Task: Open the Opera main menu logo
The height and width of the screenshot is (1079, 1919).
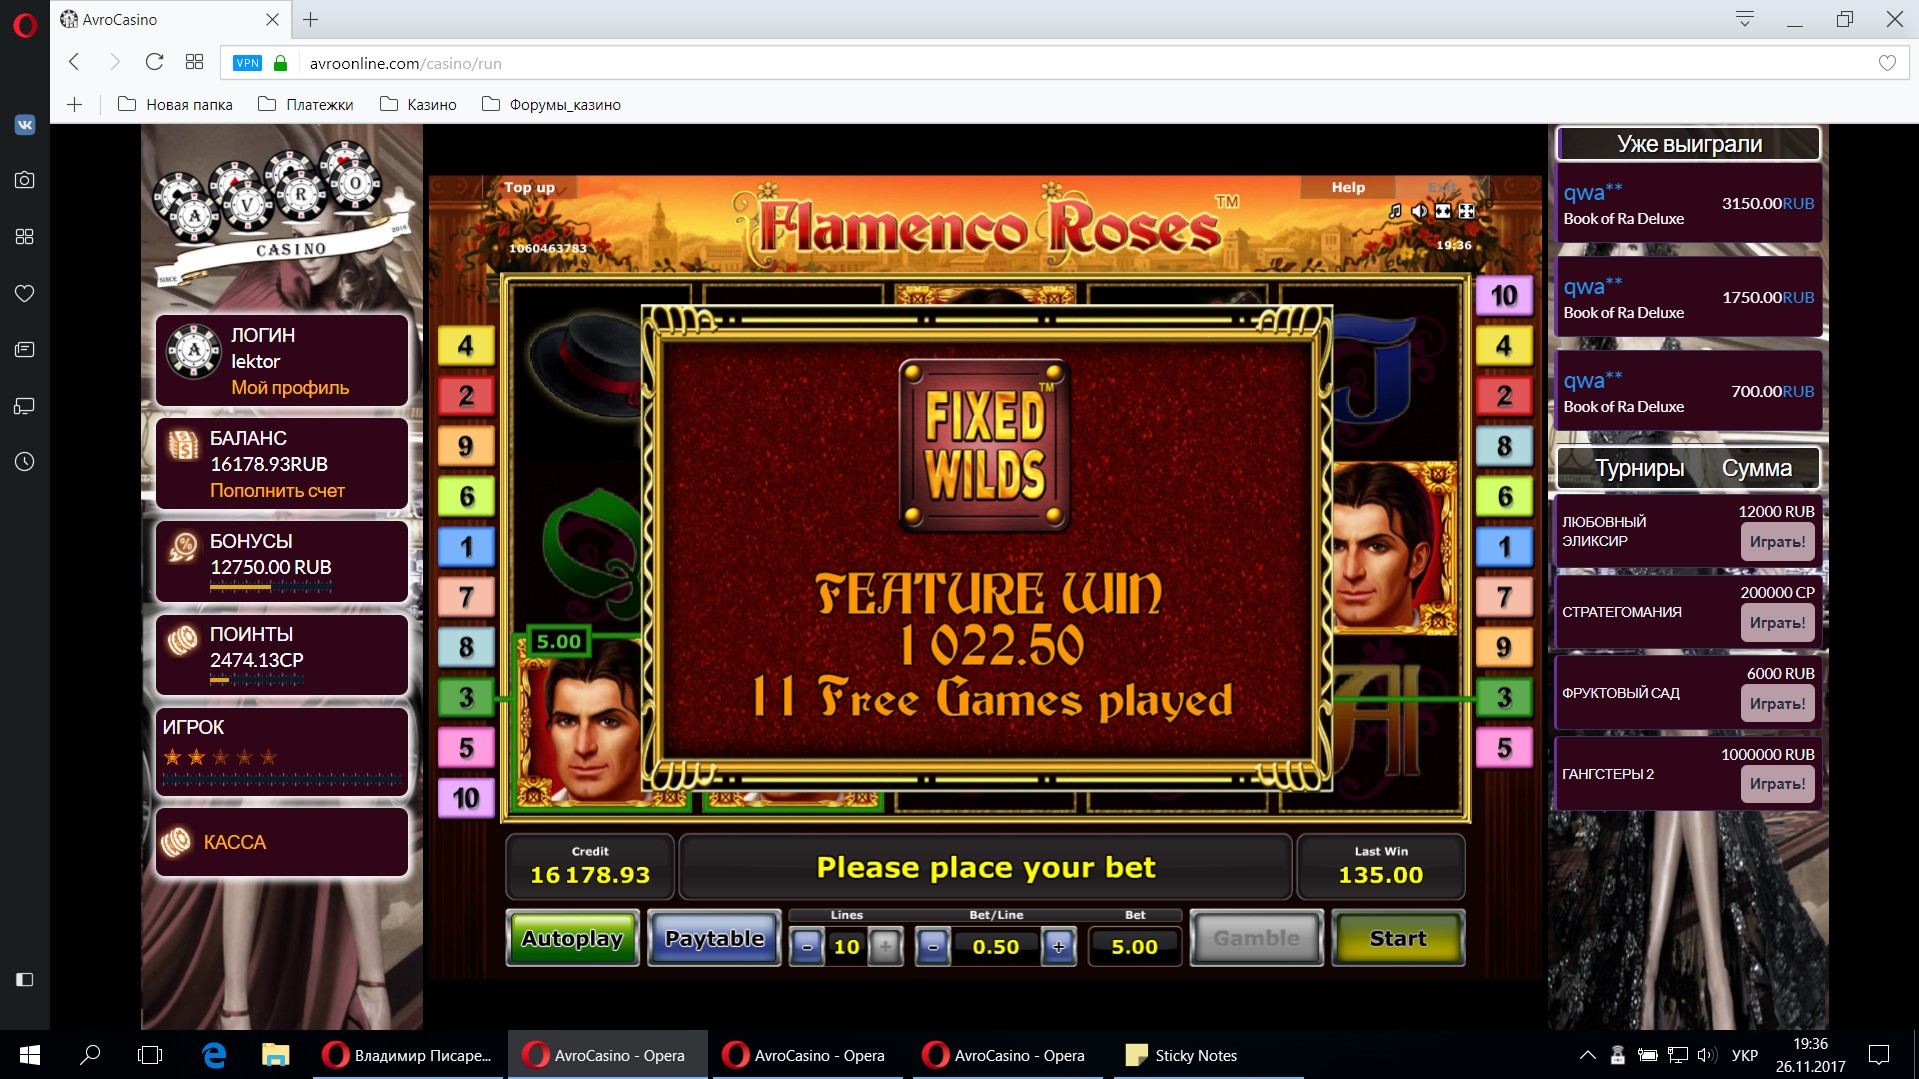Action: click(x=25, y=24)
